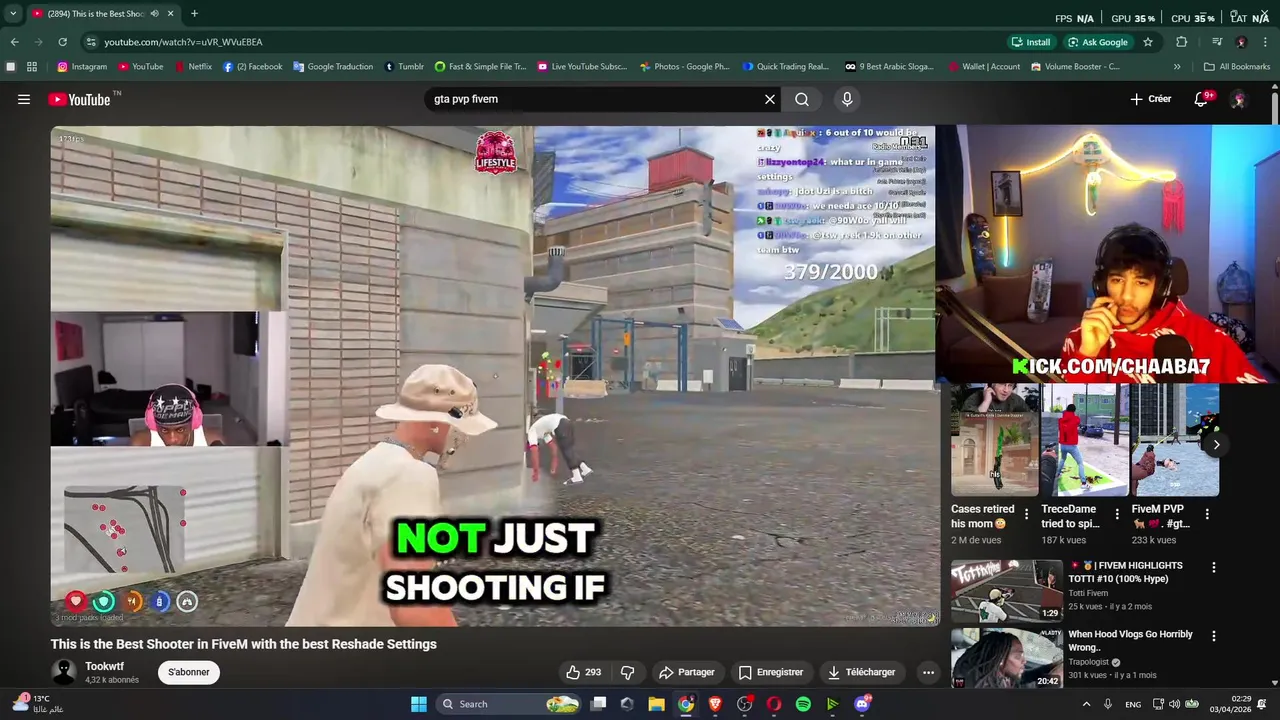Start voice search with the microphone
The image size is (1280, 720).
(847, 99)
